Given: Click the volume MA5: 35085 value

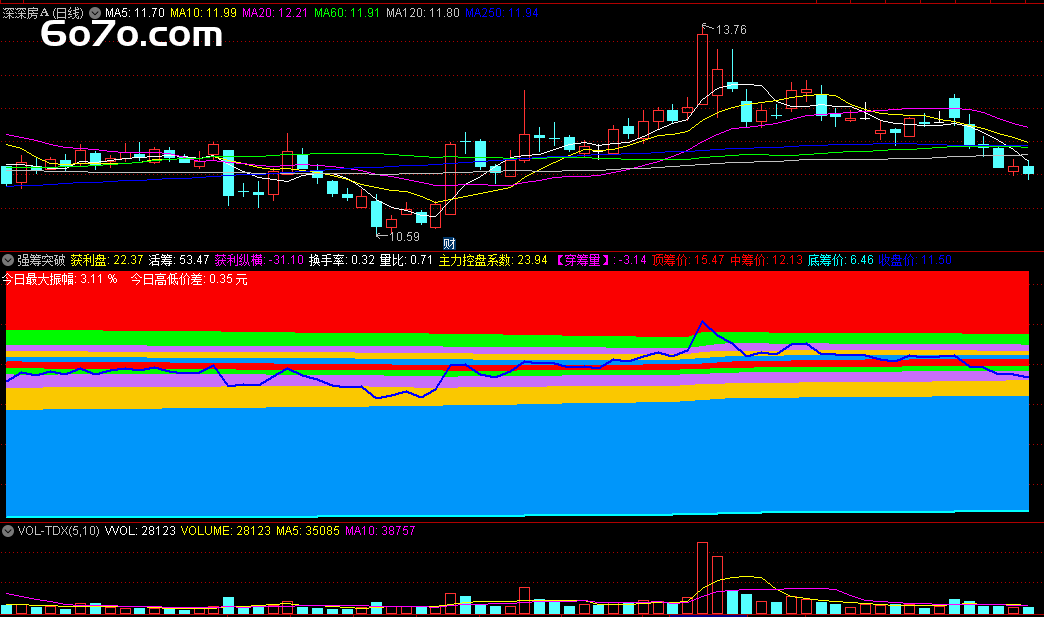Looking at the screenshot, I should [x=308, y=530].
